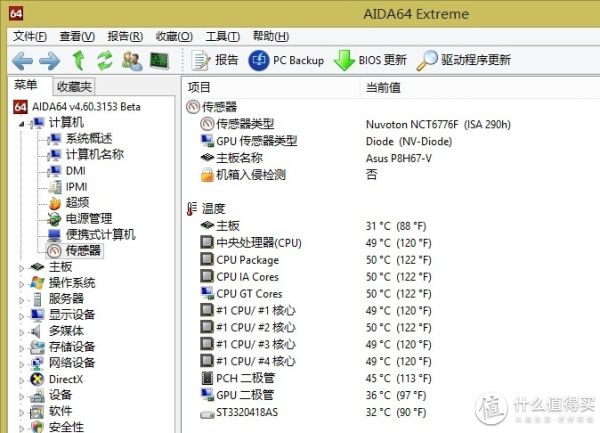This screenshot has height=433, width=600.
Task: Expand the 网络设备 tree node
Action: [21, 365]
